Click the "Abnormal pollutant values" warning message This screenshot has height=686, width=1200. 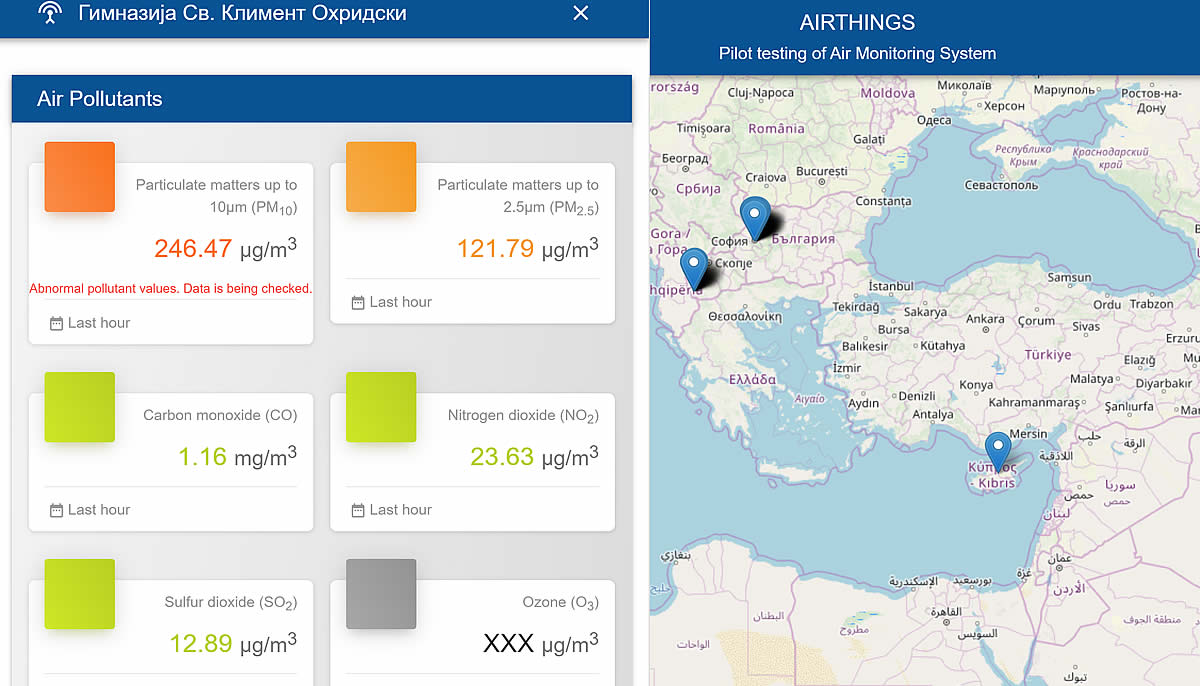click(x=171, y=289)
